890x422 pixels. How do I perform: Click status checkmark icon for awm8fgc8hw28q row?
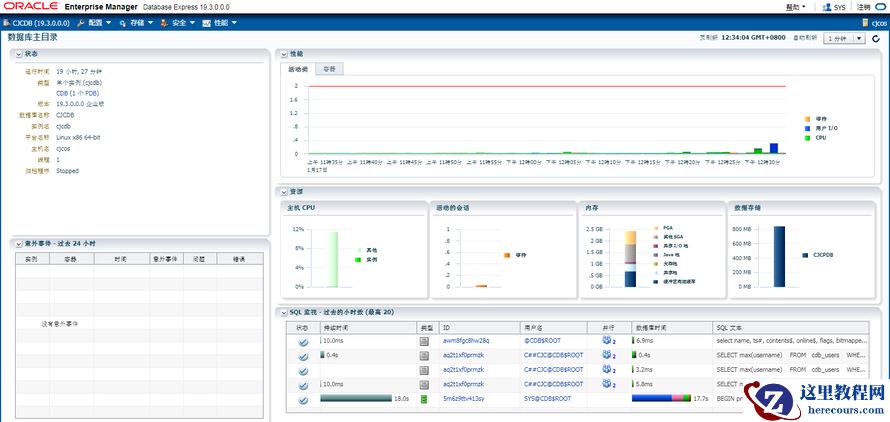[x=303, y=341]
